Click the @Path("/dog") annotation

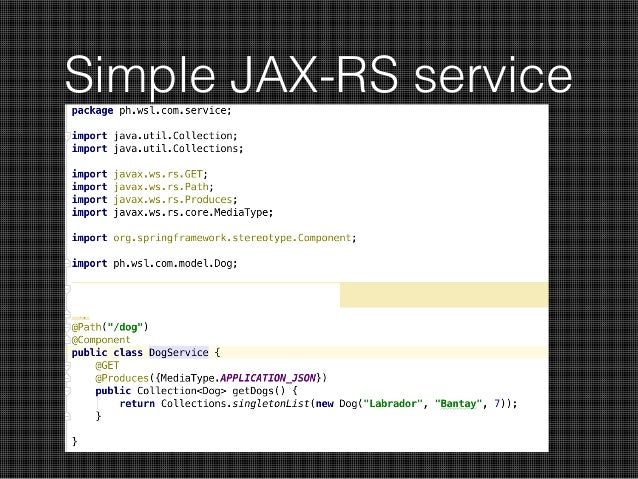[110, 327]
